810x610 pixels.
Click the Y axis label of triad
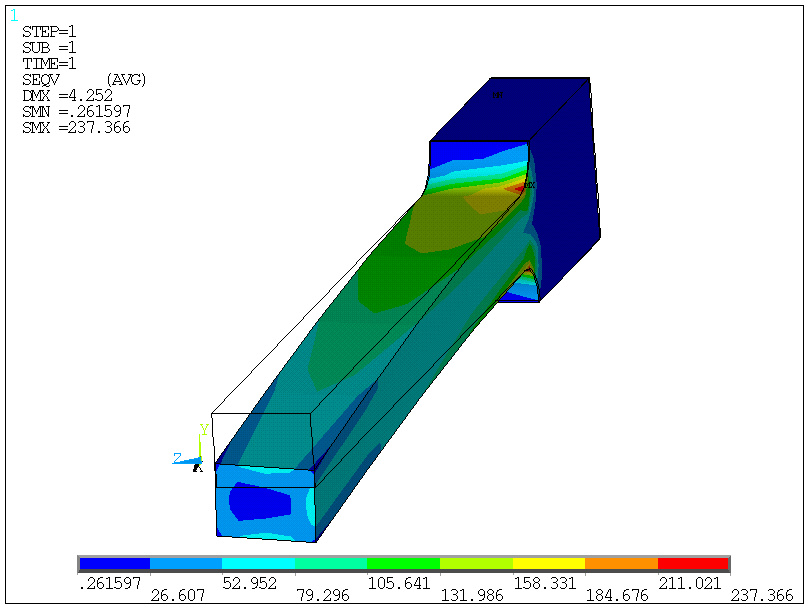tap(204, 430)
